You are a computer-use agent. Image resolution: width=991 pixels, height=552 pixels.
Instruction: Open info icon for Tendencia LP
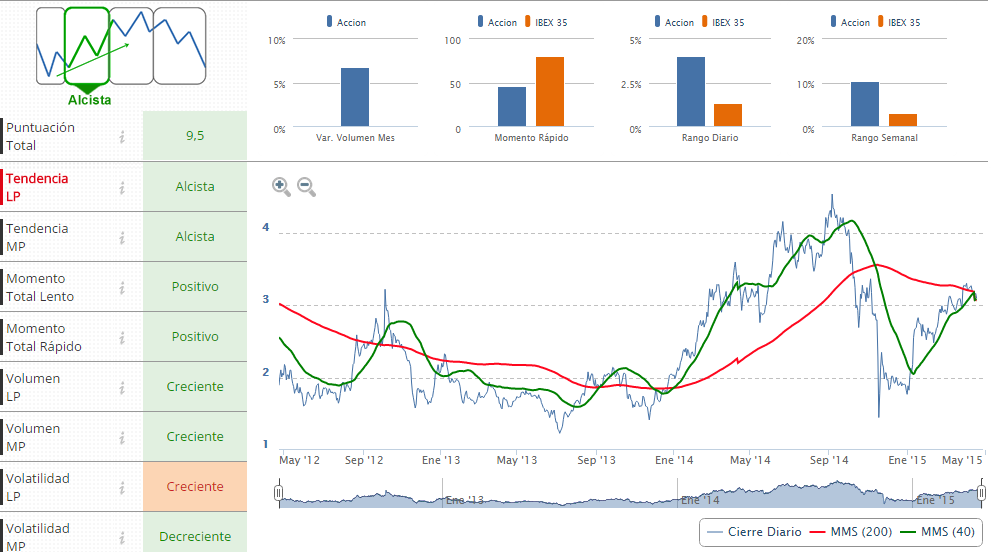122,187
